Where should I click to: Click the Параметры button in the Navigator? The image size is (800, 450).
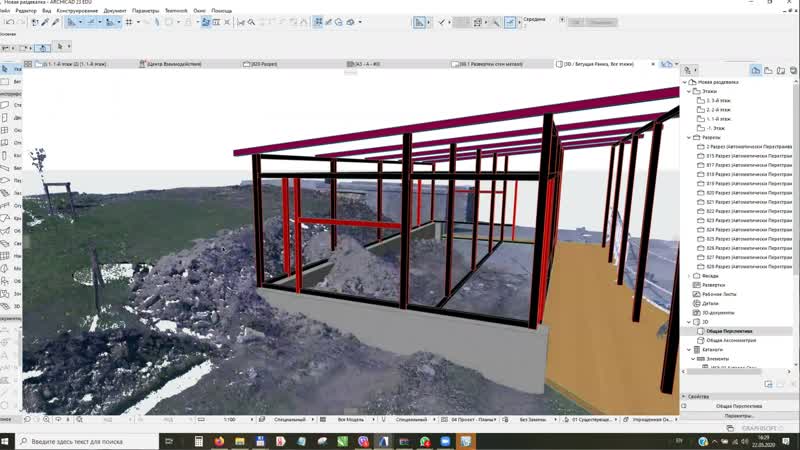pos(738,416)
